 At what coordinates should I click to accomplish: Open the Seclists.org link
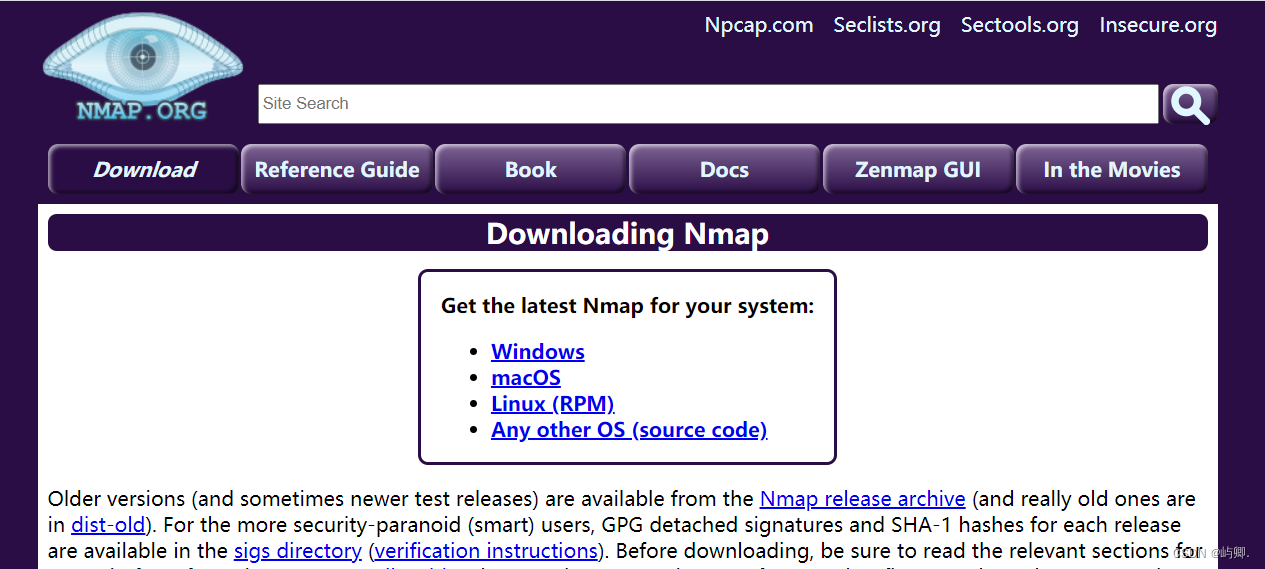coord(887,25)
